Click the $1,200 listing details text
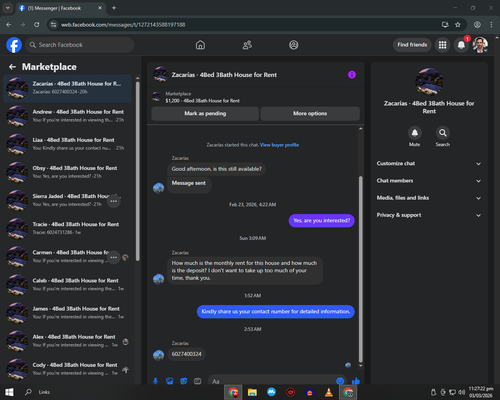500x400 pixels. click(x=202, y=101)
